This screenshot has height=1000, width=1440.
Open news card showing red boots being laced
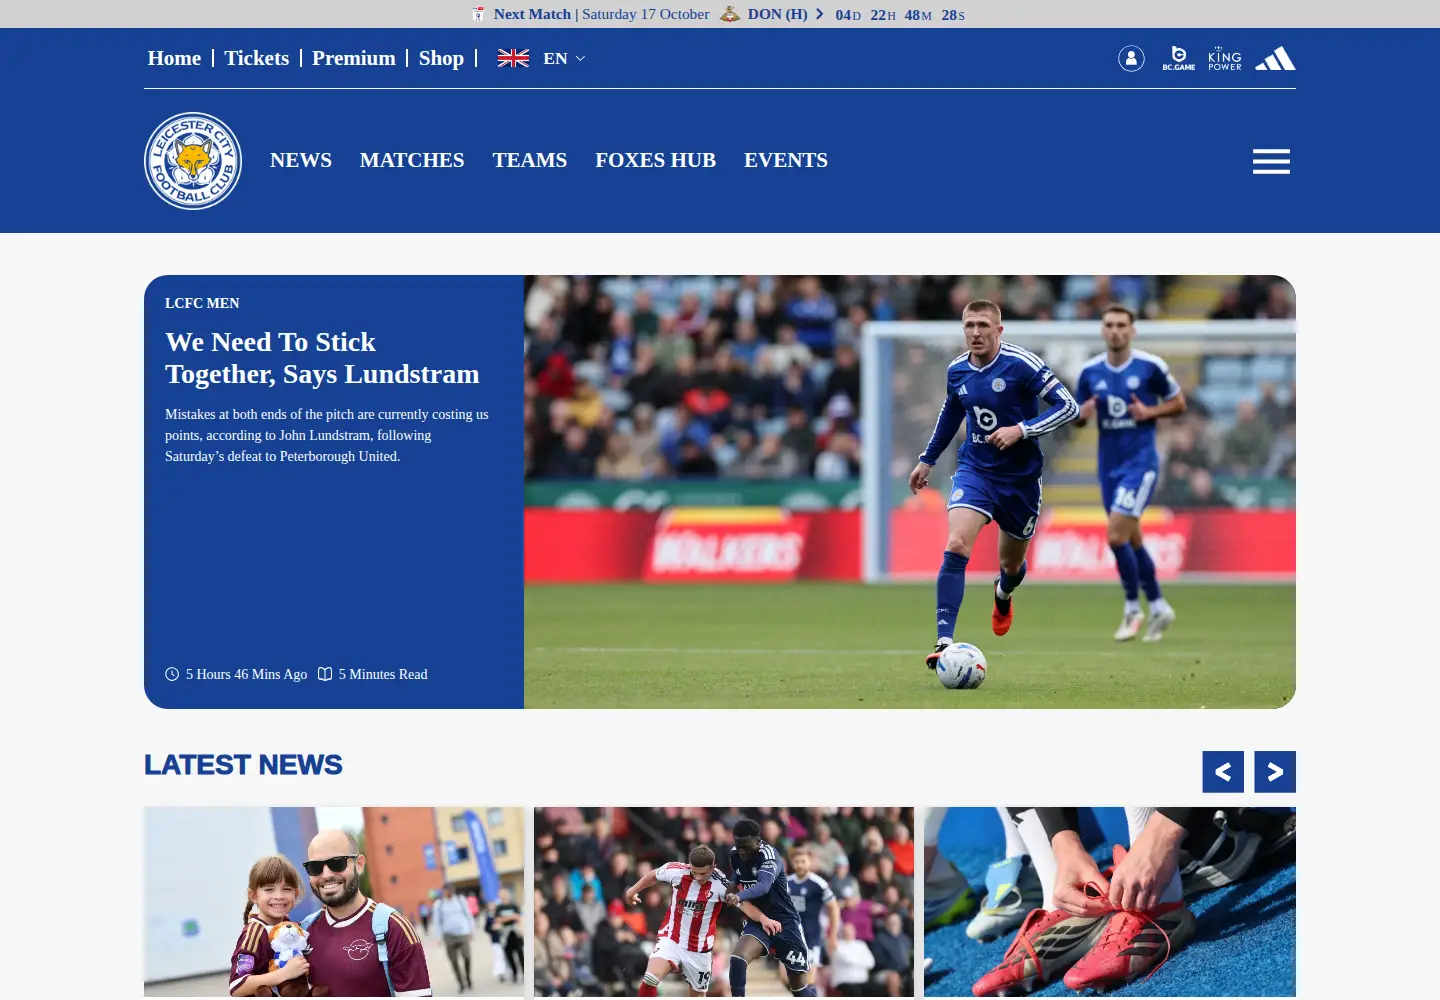(1110, 902)
